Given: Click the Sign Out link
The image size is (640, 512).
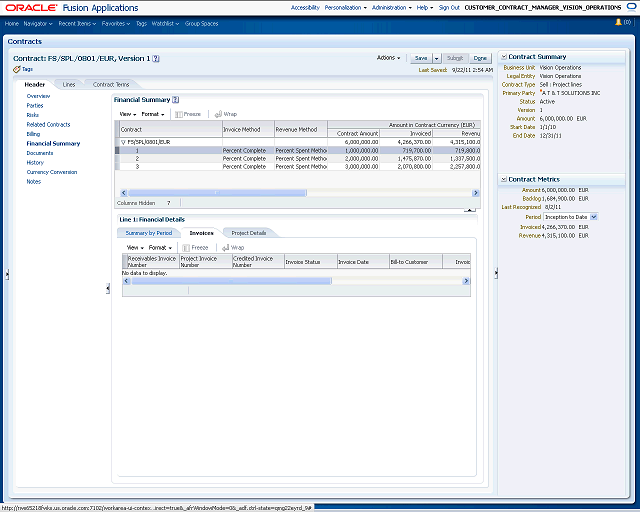Looking at the screenshot, I should pos(449,8).
